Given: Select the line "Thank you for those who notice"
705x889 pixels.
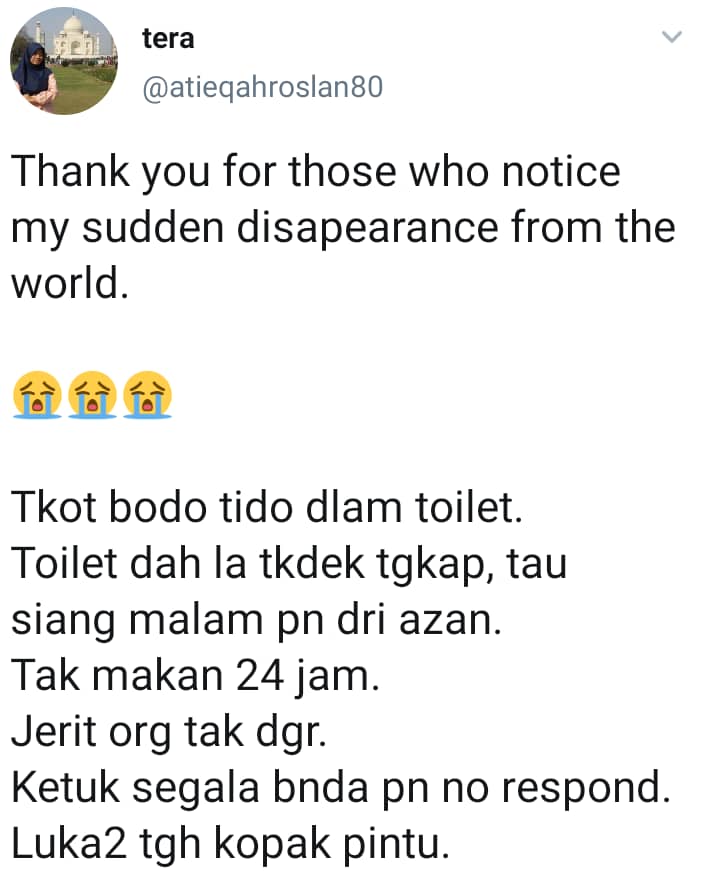Looking at the screenshot, I should [316, 173].
